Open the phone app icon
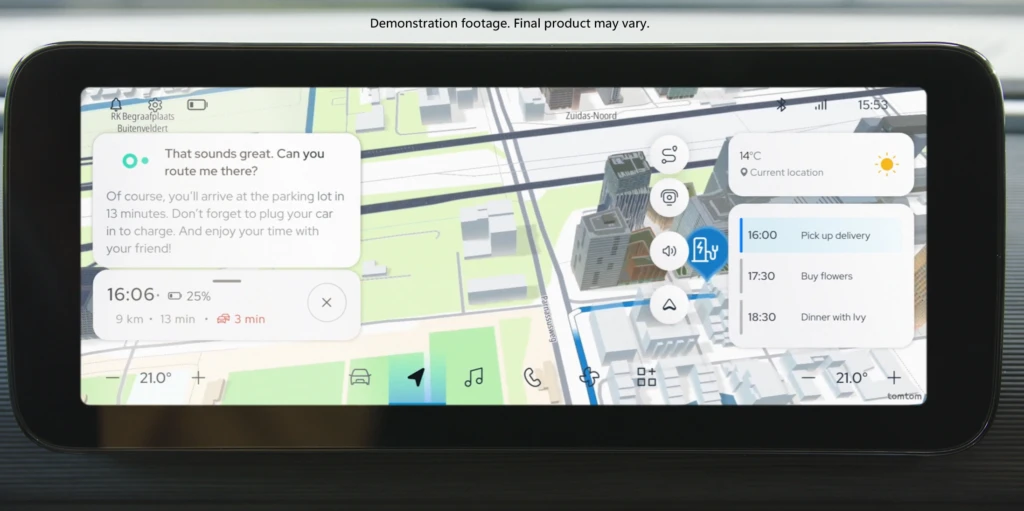The image size is (1024, 511). tap(532, 377)
